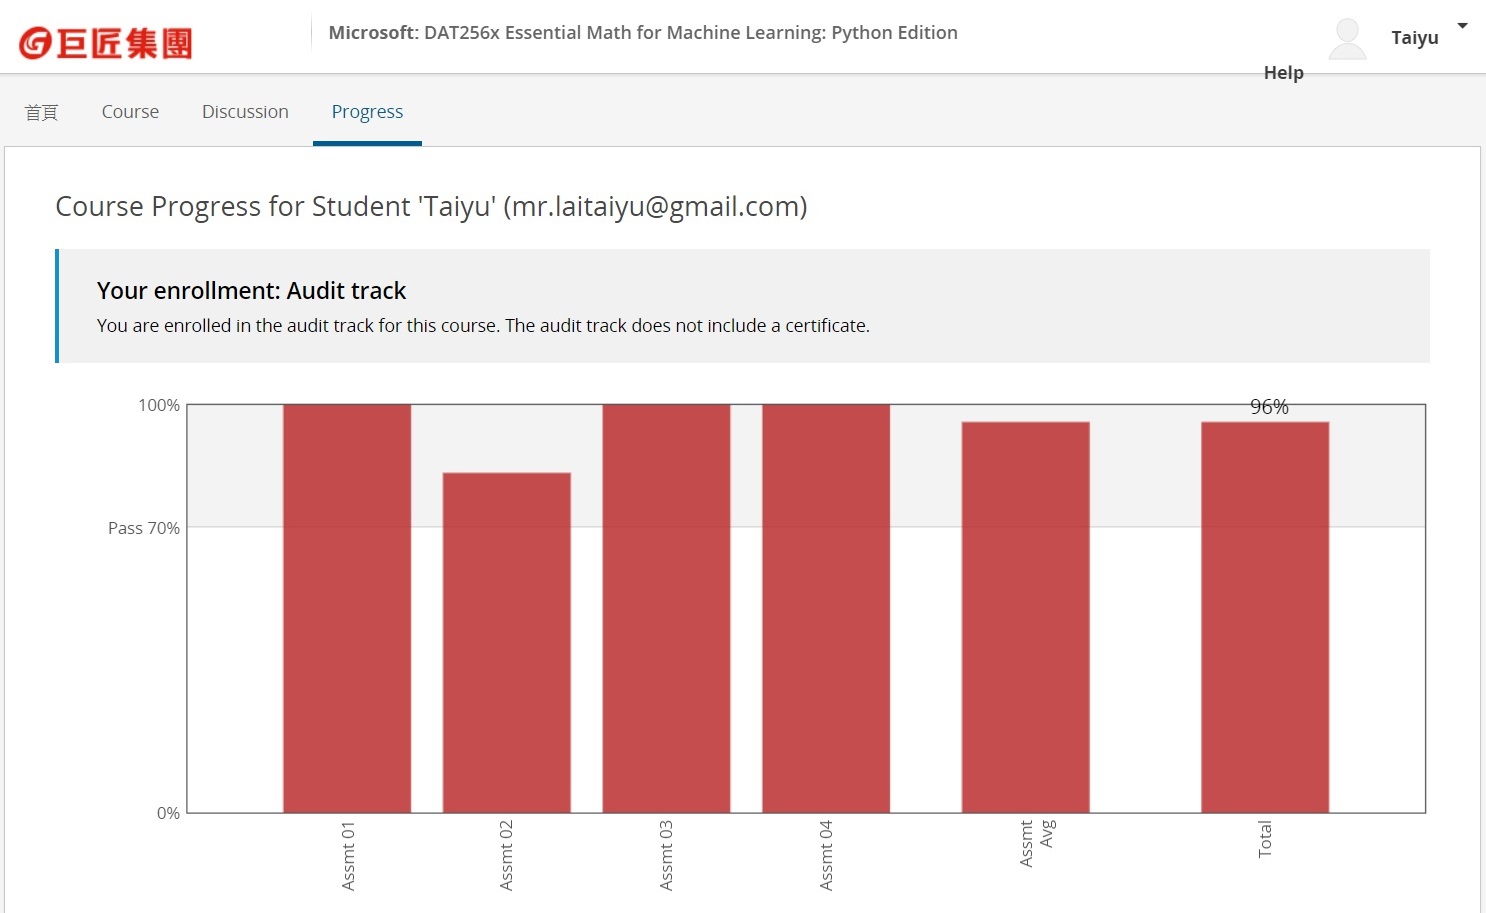The width and height of the screenshot is (1486, 913).
Task: Click the Total axis label below chart
Action: (x=1264, y=840)
